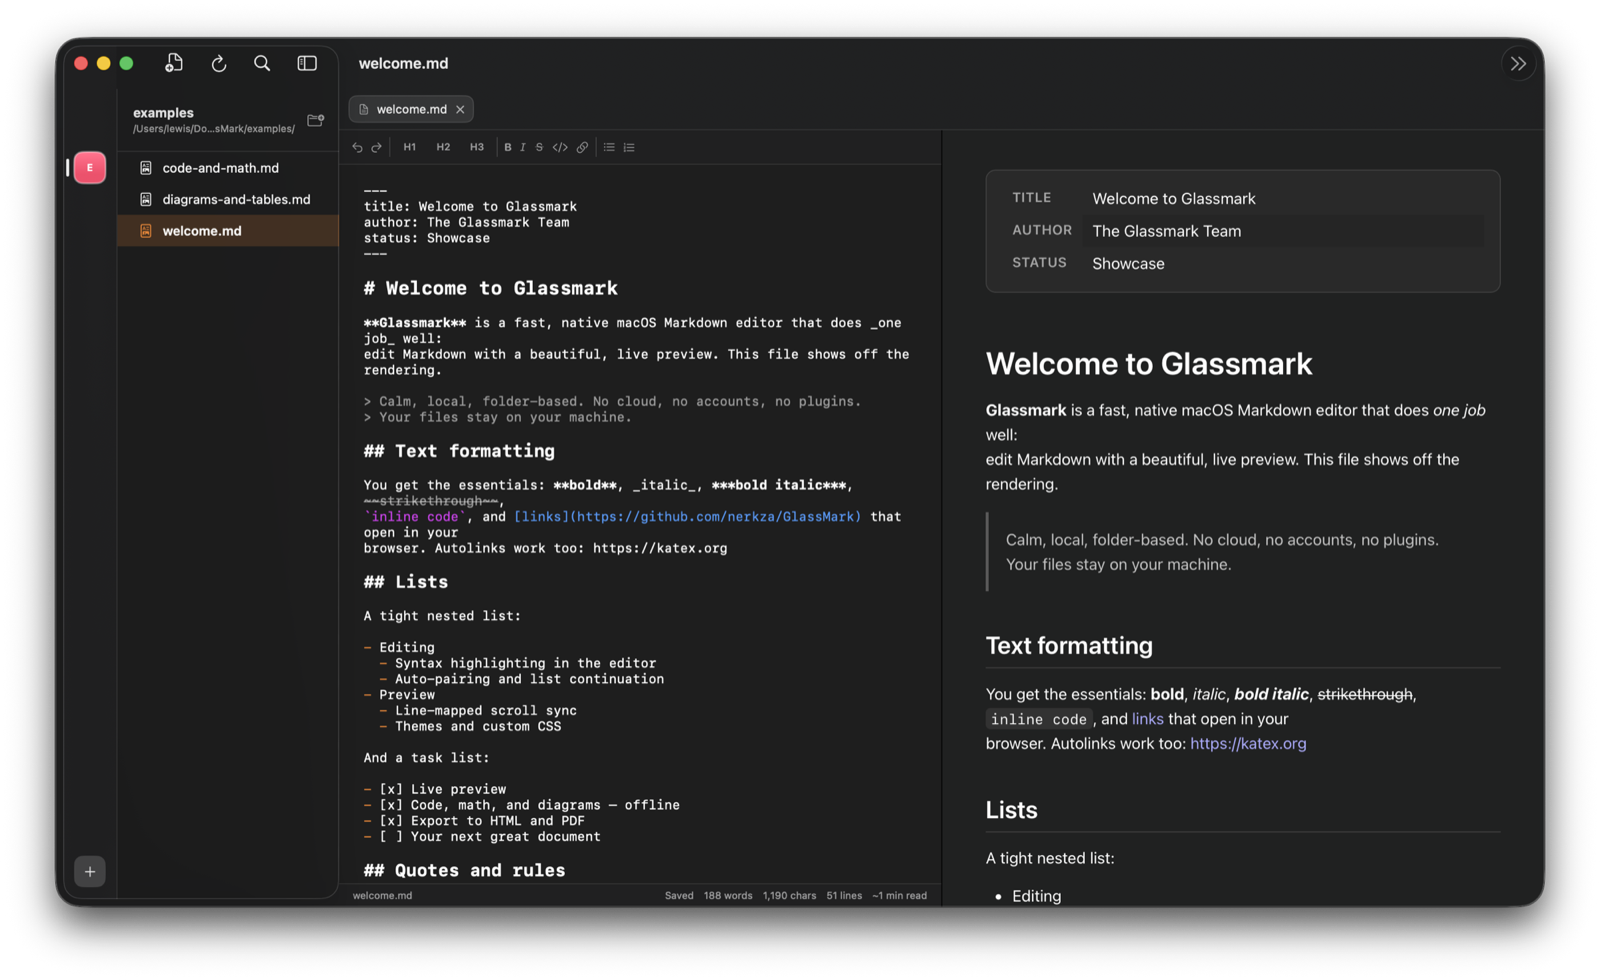
Task: Click the preview 'Lists' heading
Action: 1011,810
